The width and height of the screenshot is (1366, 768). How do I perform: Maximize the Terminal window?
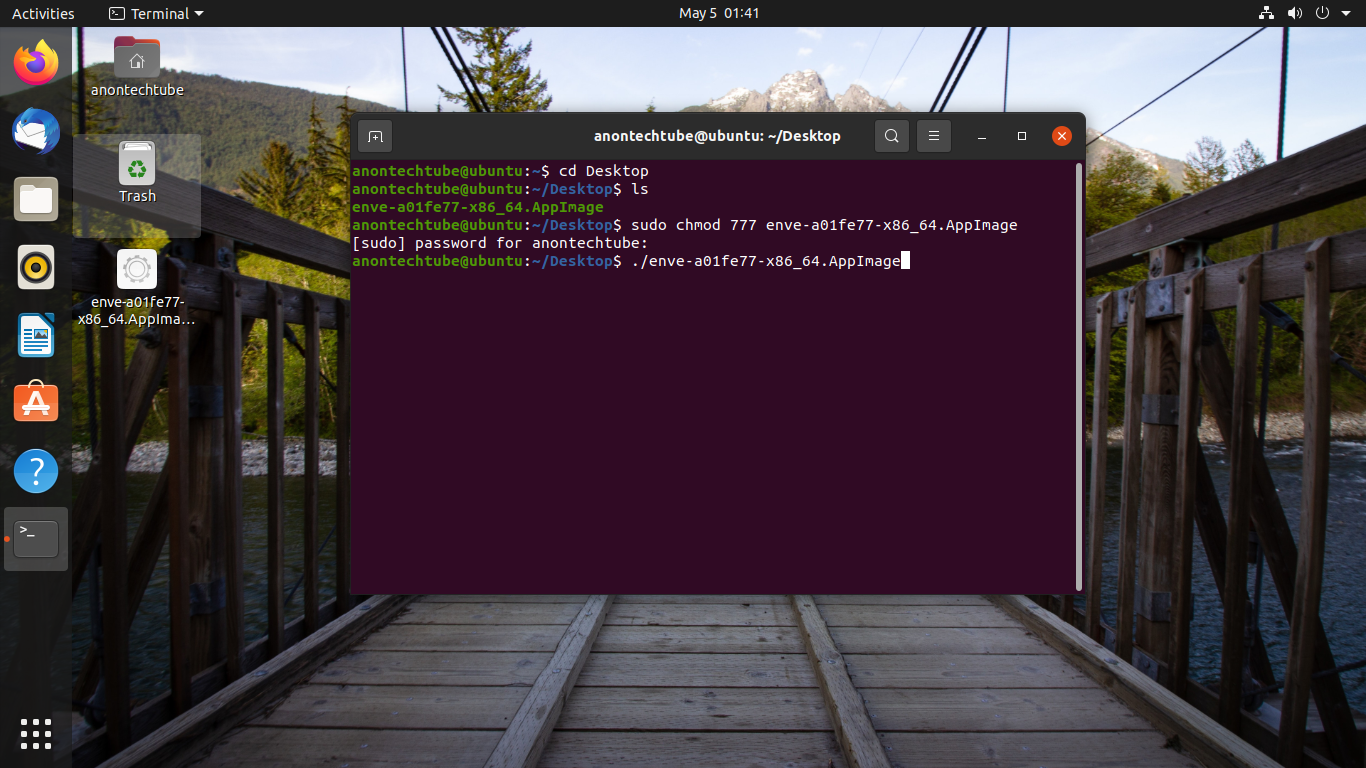pos(1022,136)
